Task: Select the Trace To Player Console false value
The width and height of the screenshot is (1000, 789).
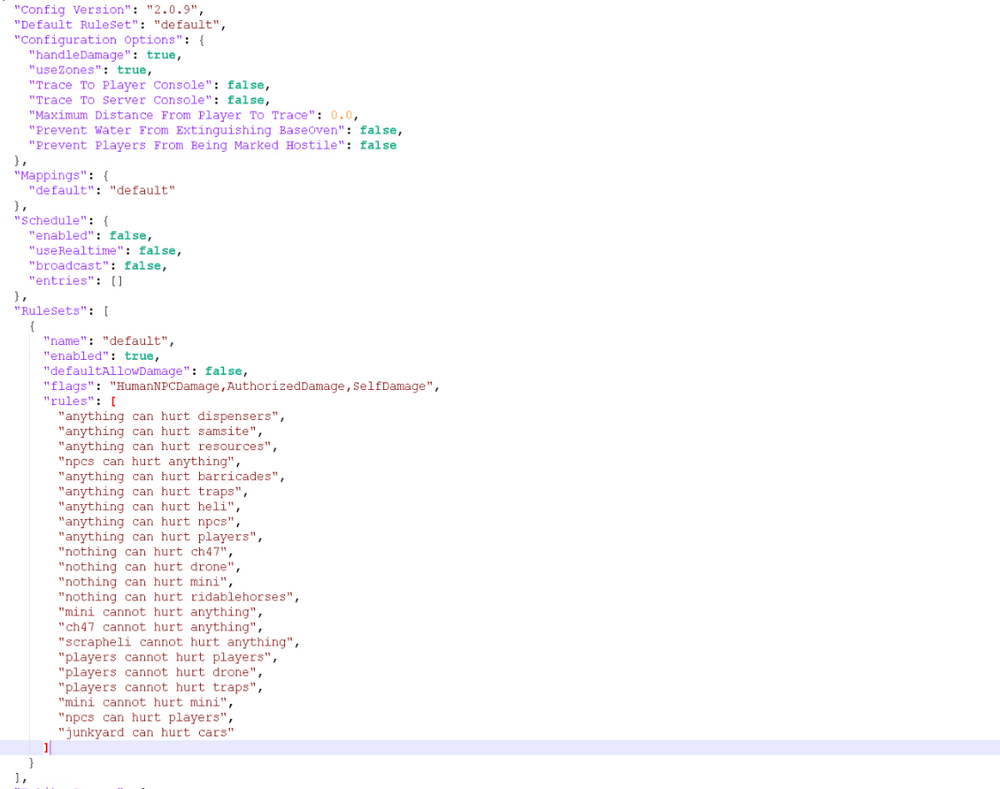Action: [246, 84]
